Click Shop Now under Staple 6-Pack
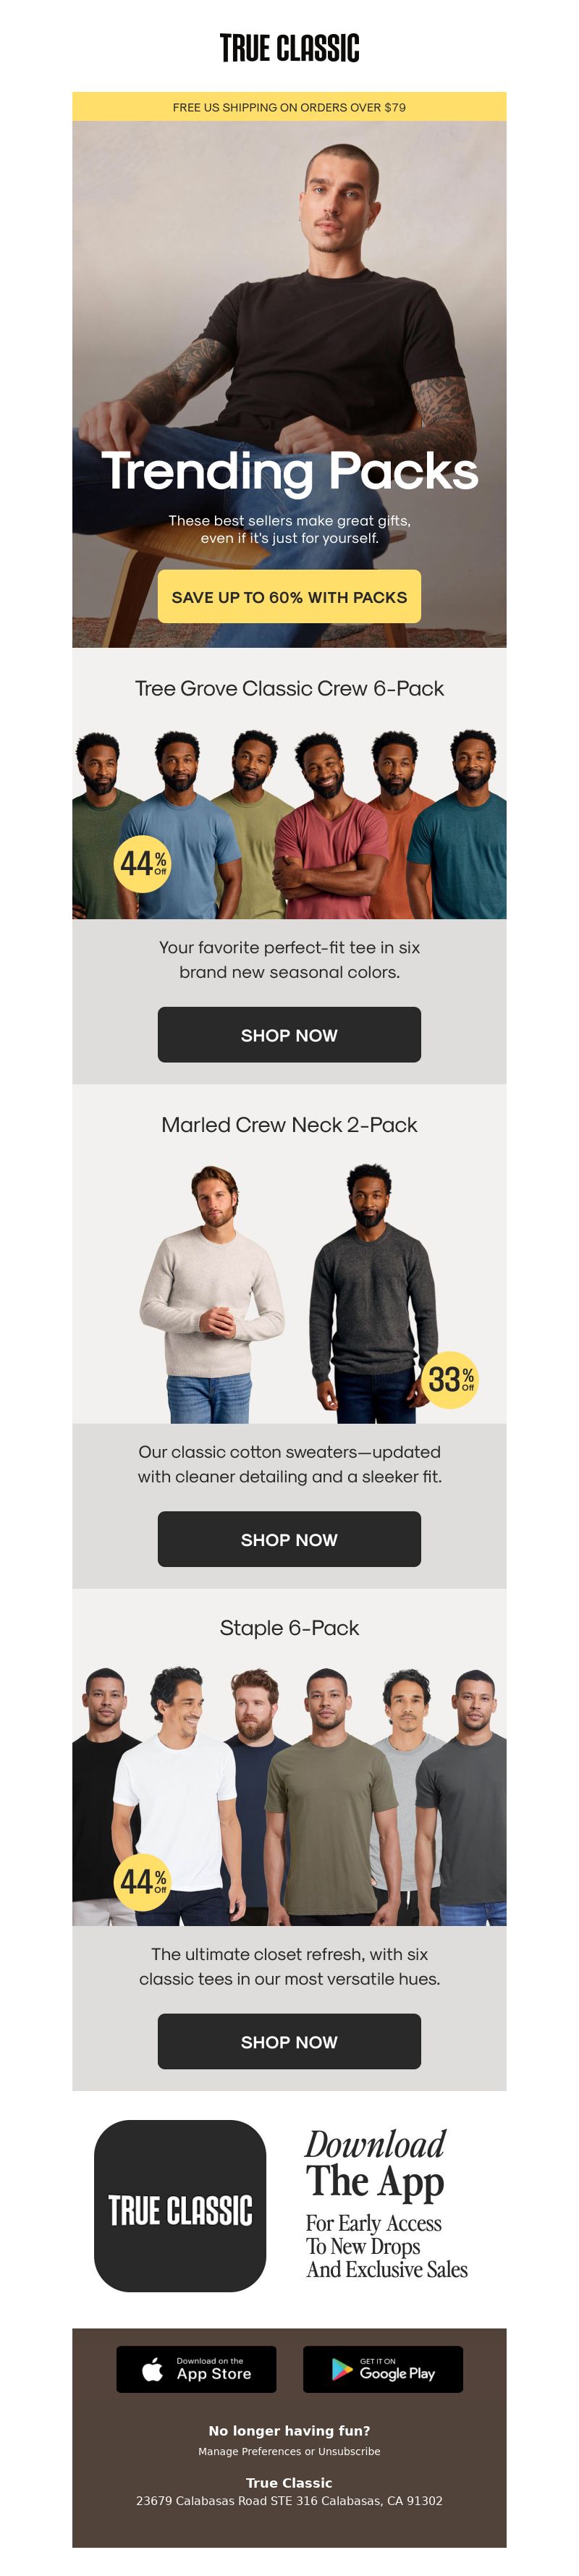 tap(289, 2041)
